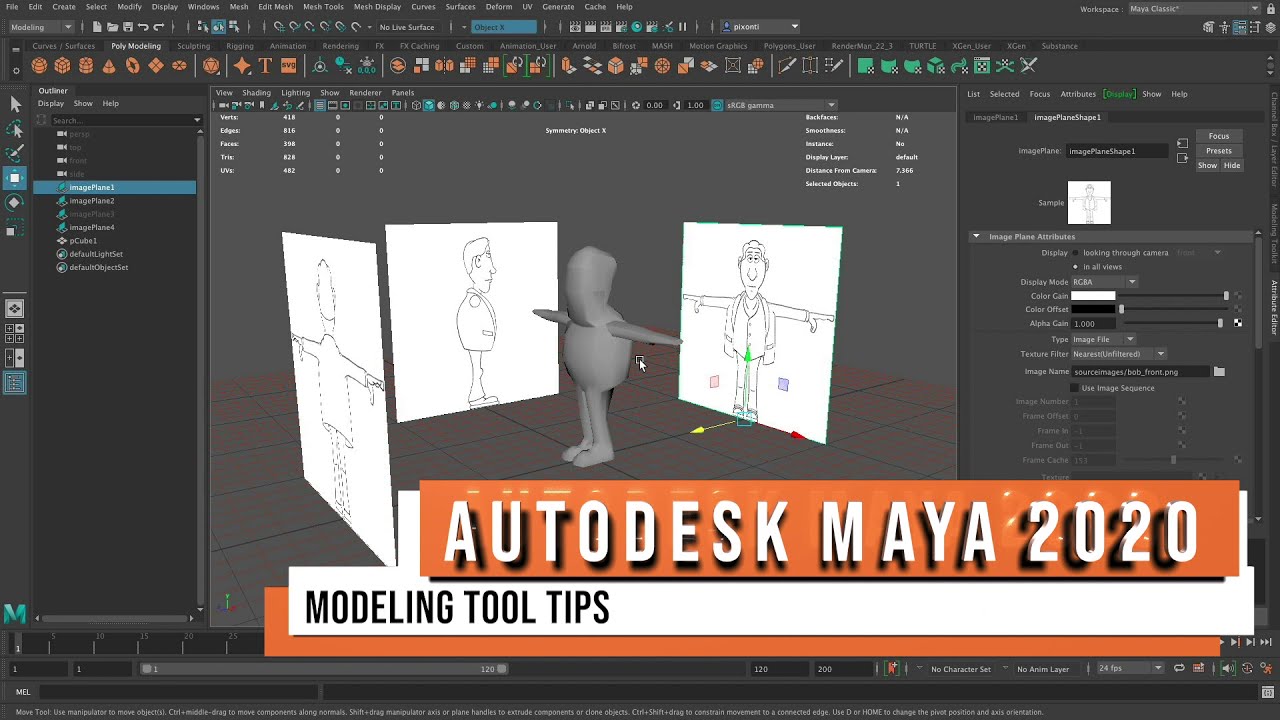The width and height of the screenshot is (1280, 720).
Task: Open the Deform menu
Action: coord(499,7)
